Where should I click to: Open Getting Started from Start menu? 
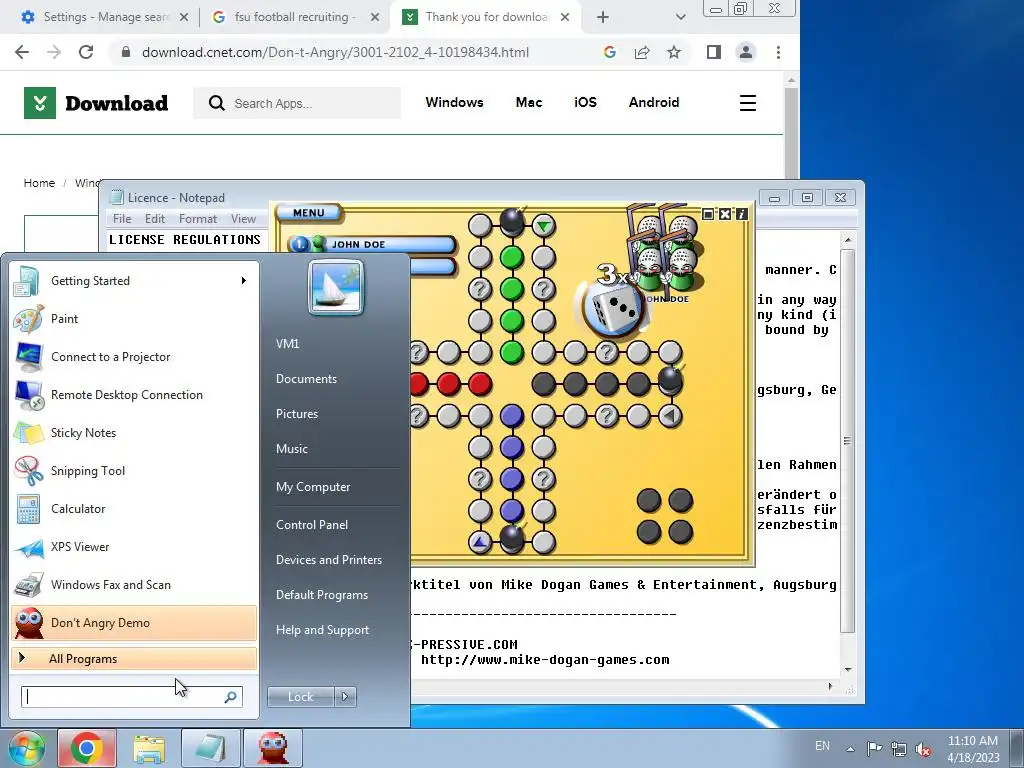click(133, 281)
